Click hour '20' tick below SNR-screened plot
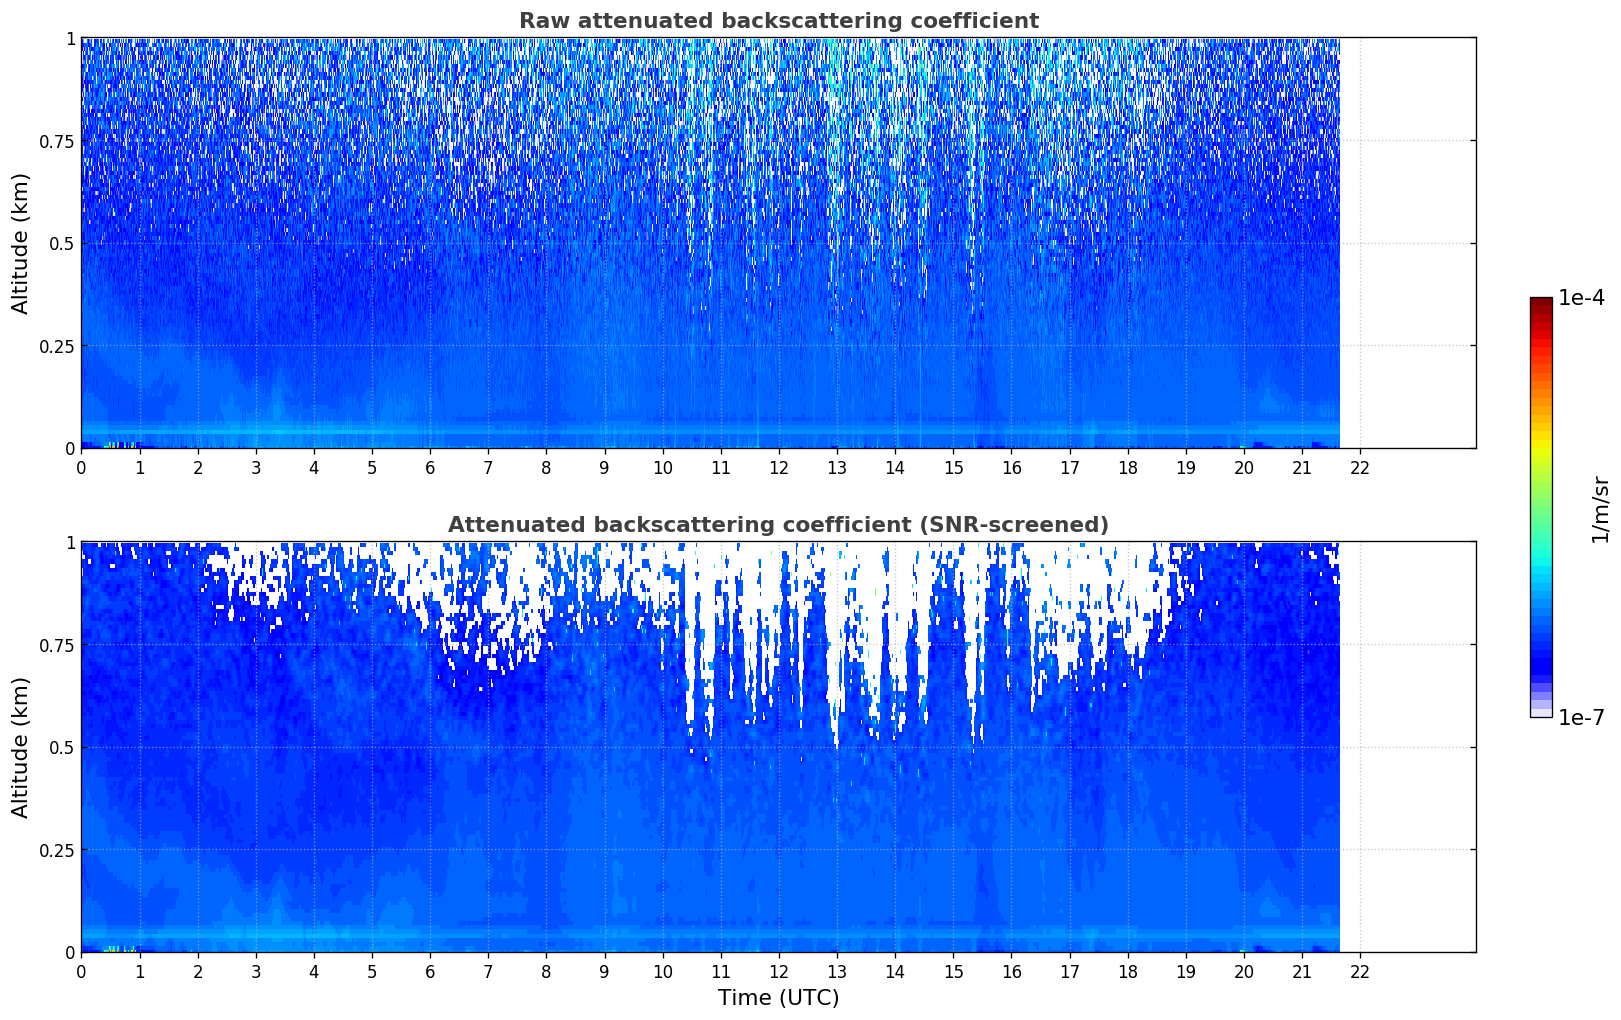 [1244, 971]
